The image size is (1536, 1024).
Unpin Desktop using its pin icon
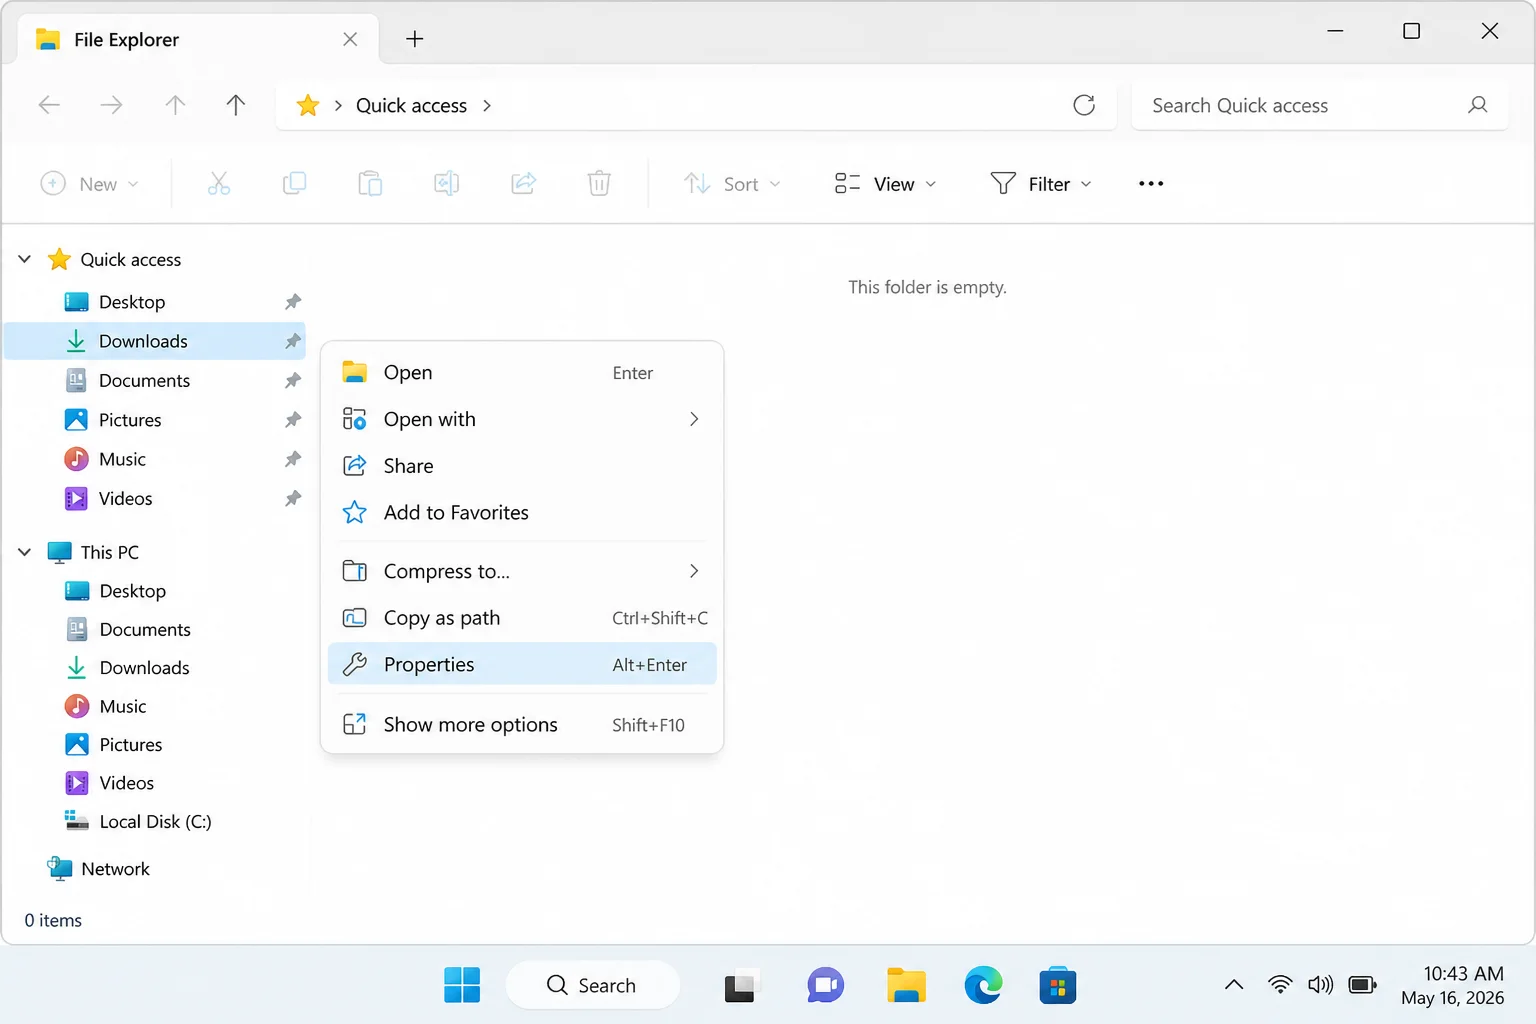292,302
